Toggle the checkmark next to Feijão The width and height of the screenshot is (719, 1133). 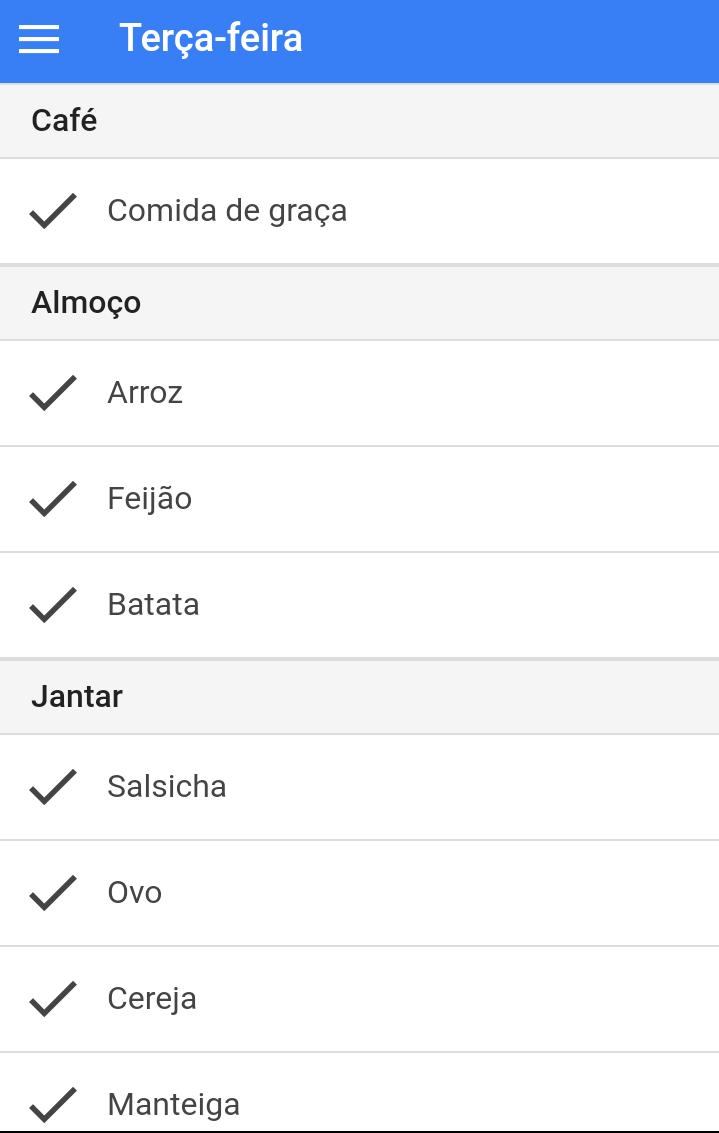pyautogui.click(x=53, y=499)
